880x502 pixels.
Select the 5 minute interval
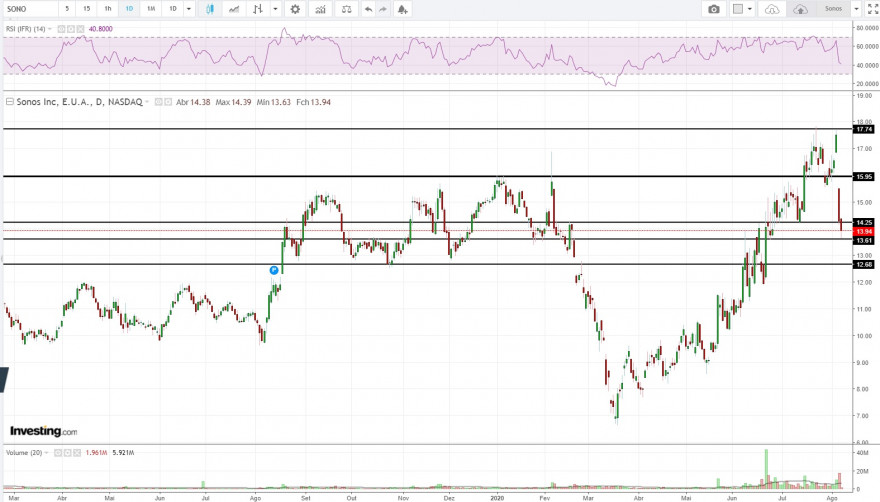pyautogui.click(x=67, y=9)
